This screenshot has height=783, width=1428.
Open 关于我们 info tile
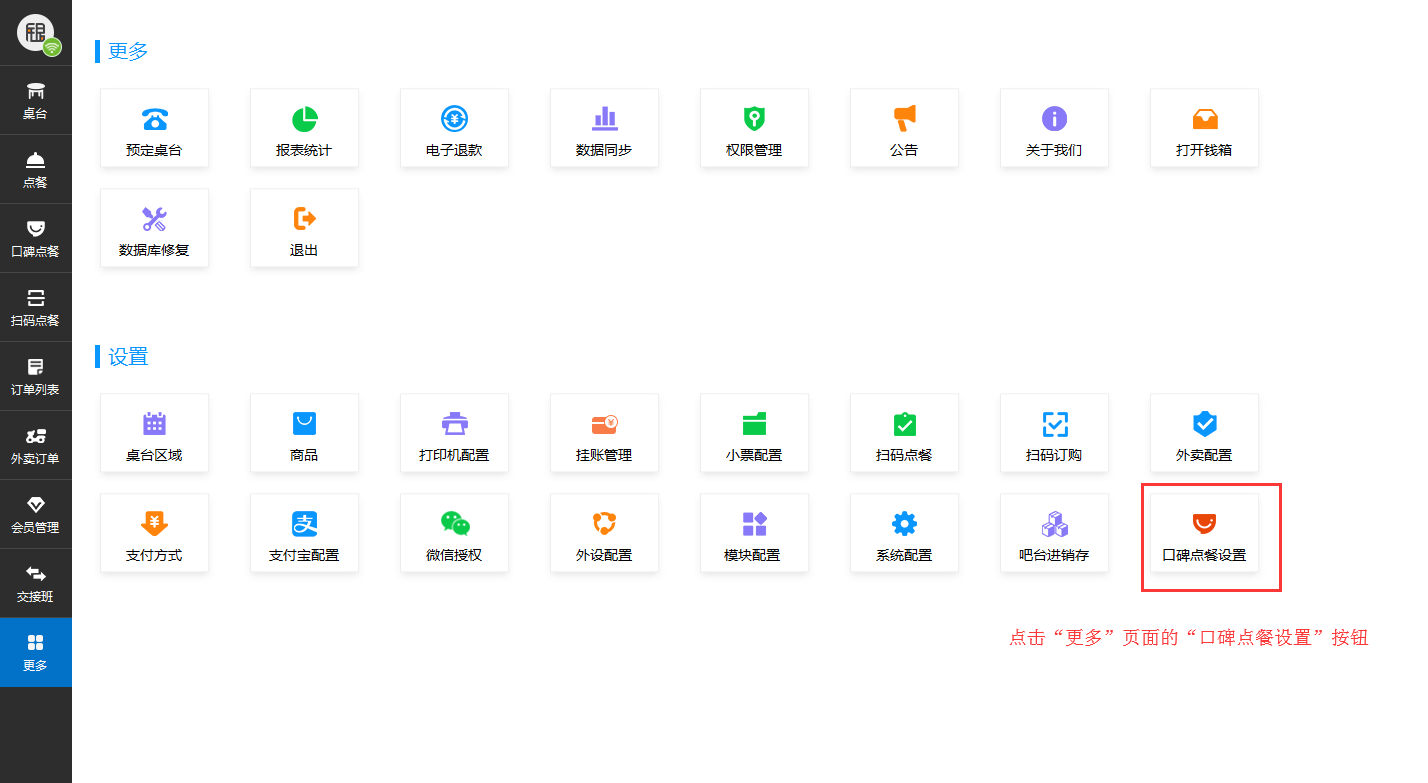click(1054, 128)
